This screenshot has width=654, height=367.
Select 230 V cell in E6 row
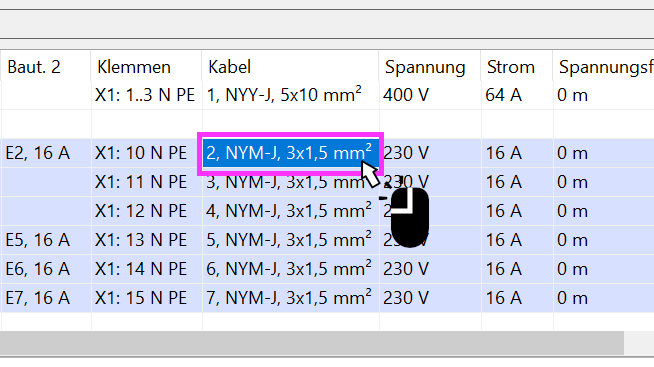tap(430, 269)
